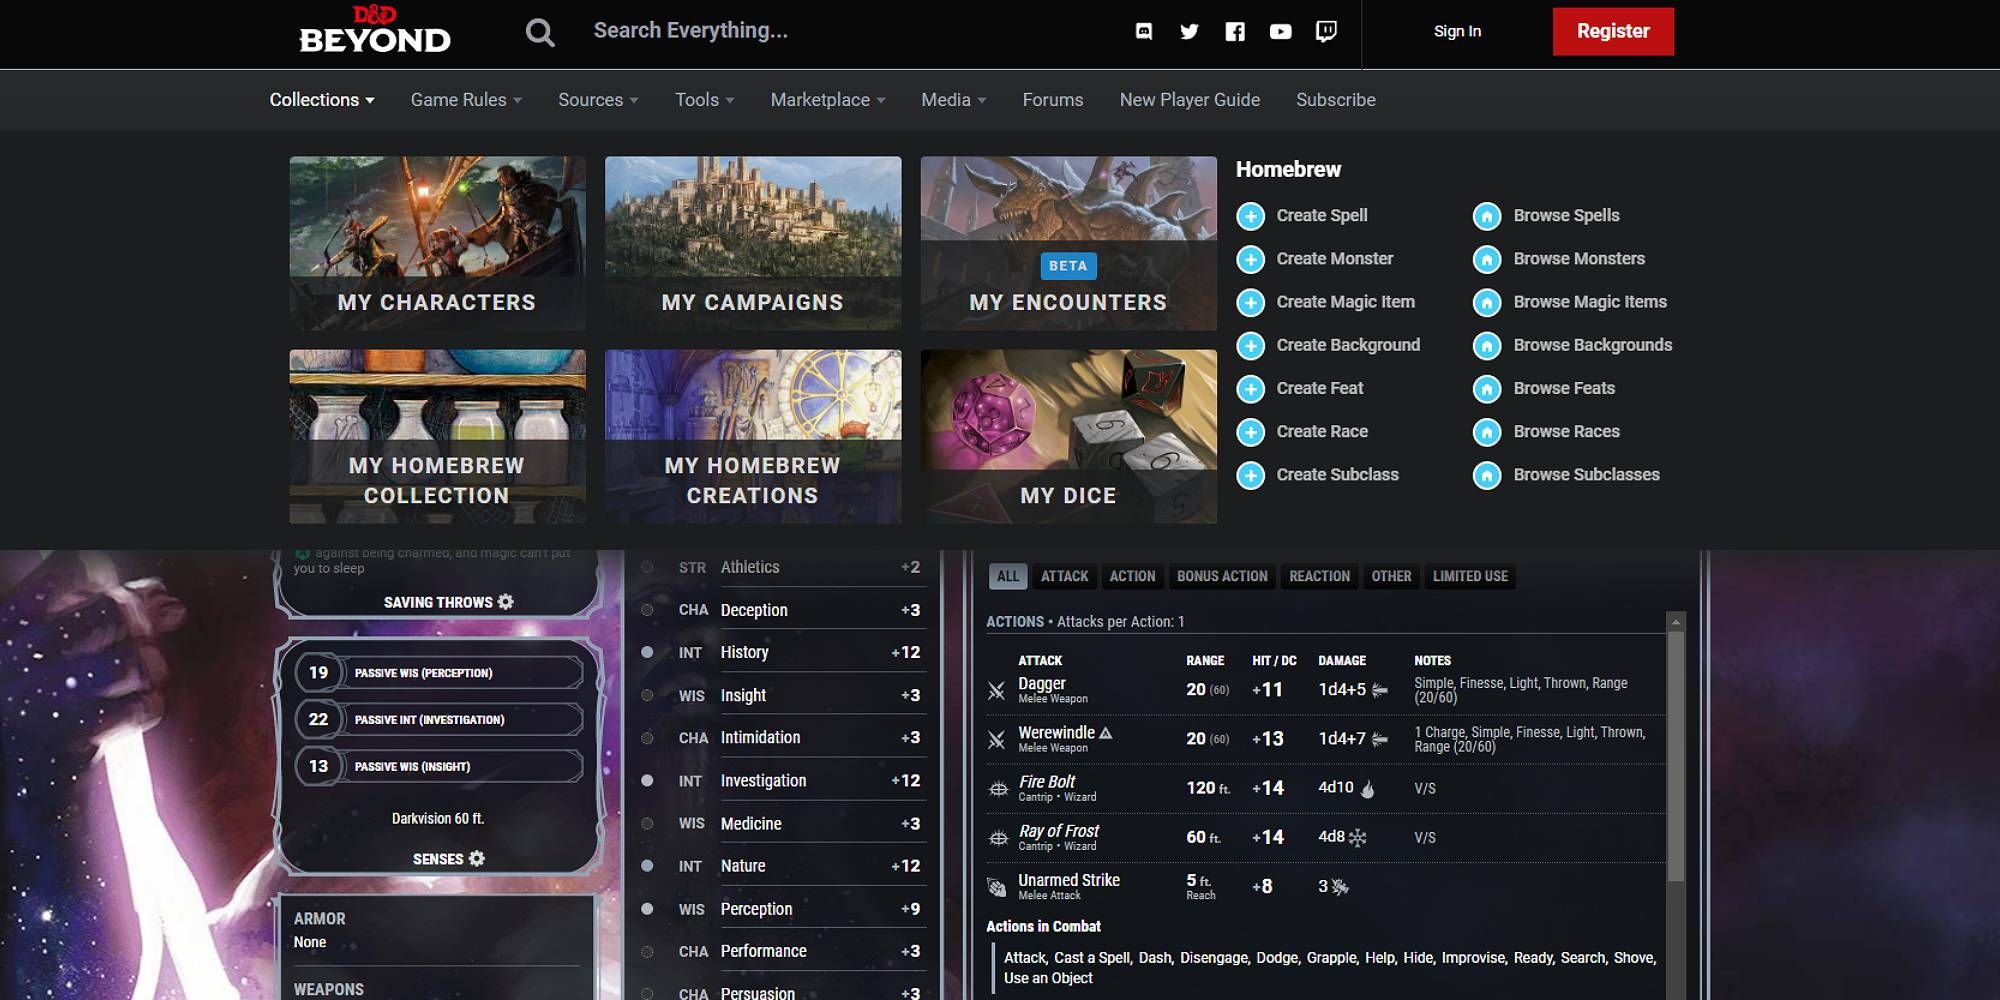The image size is (2000, 1000).
Task: Open the YouTube social link icon
Action: click(x=1280, y=31)
